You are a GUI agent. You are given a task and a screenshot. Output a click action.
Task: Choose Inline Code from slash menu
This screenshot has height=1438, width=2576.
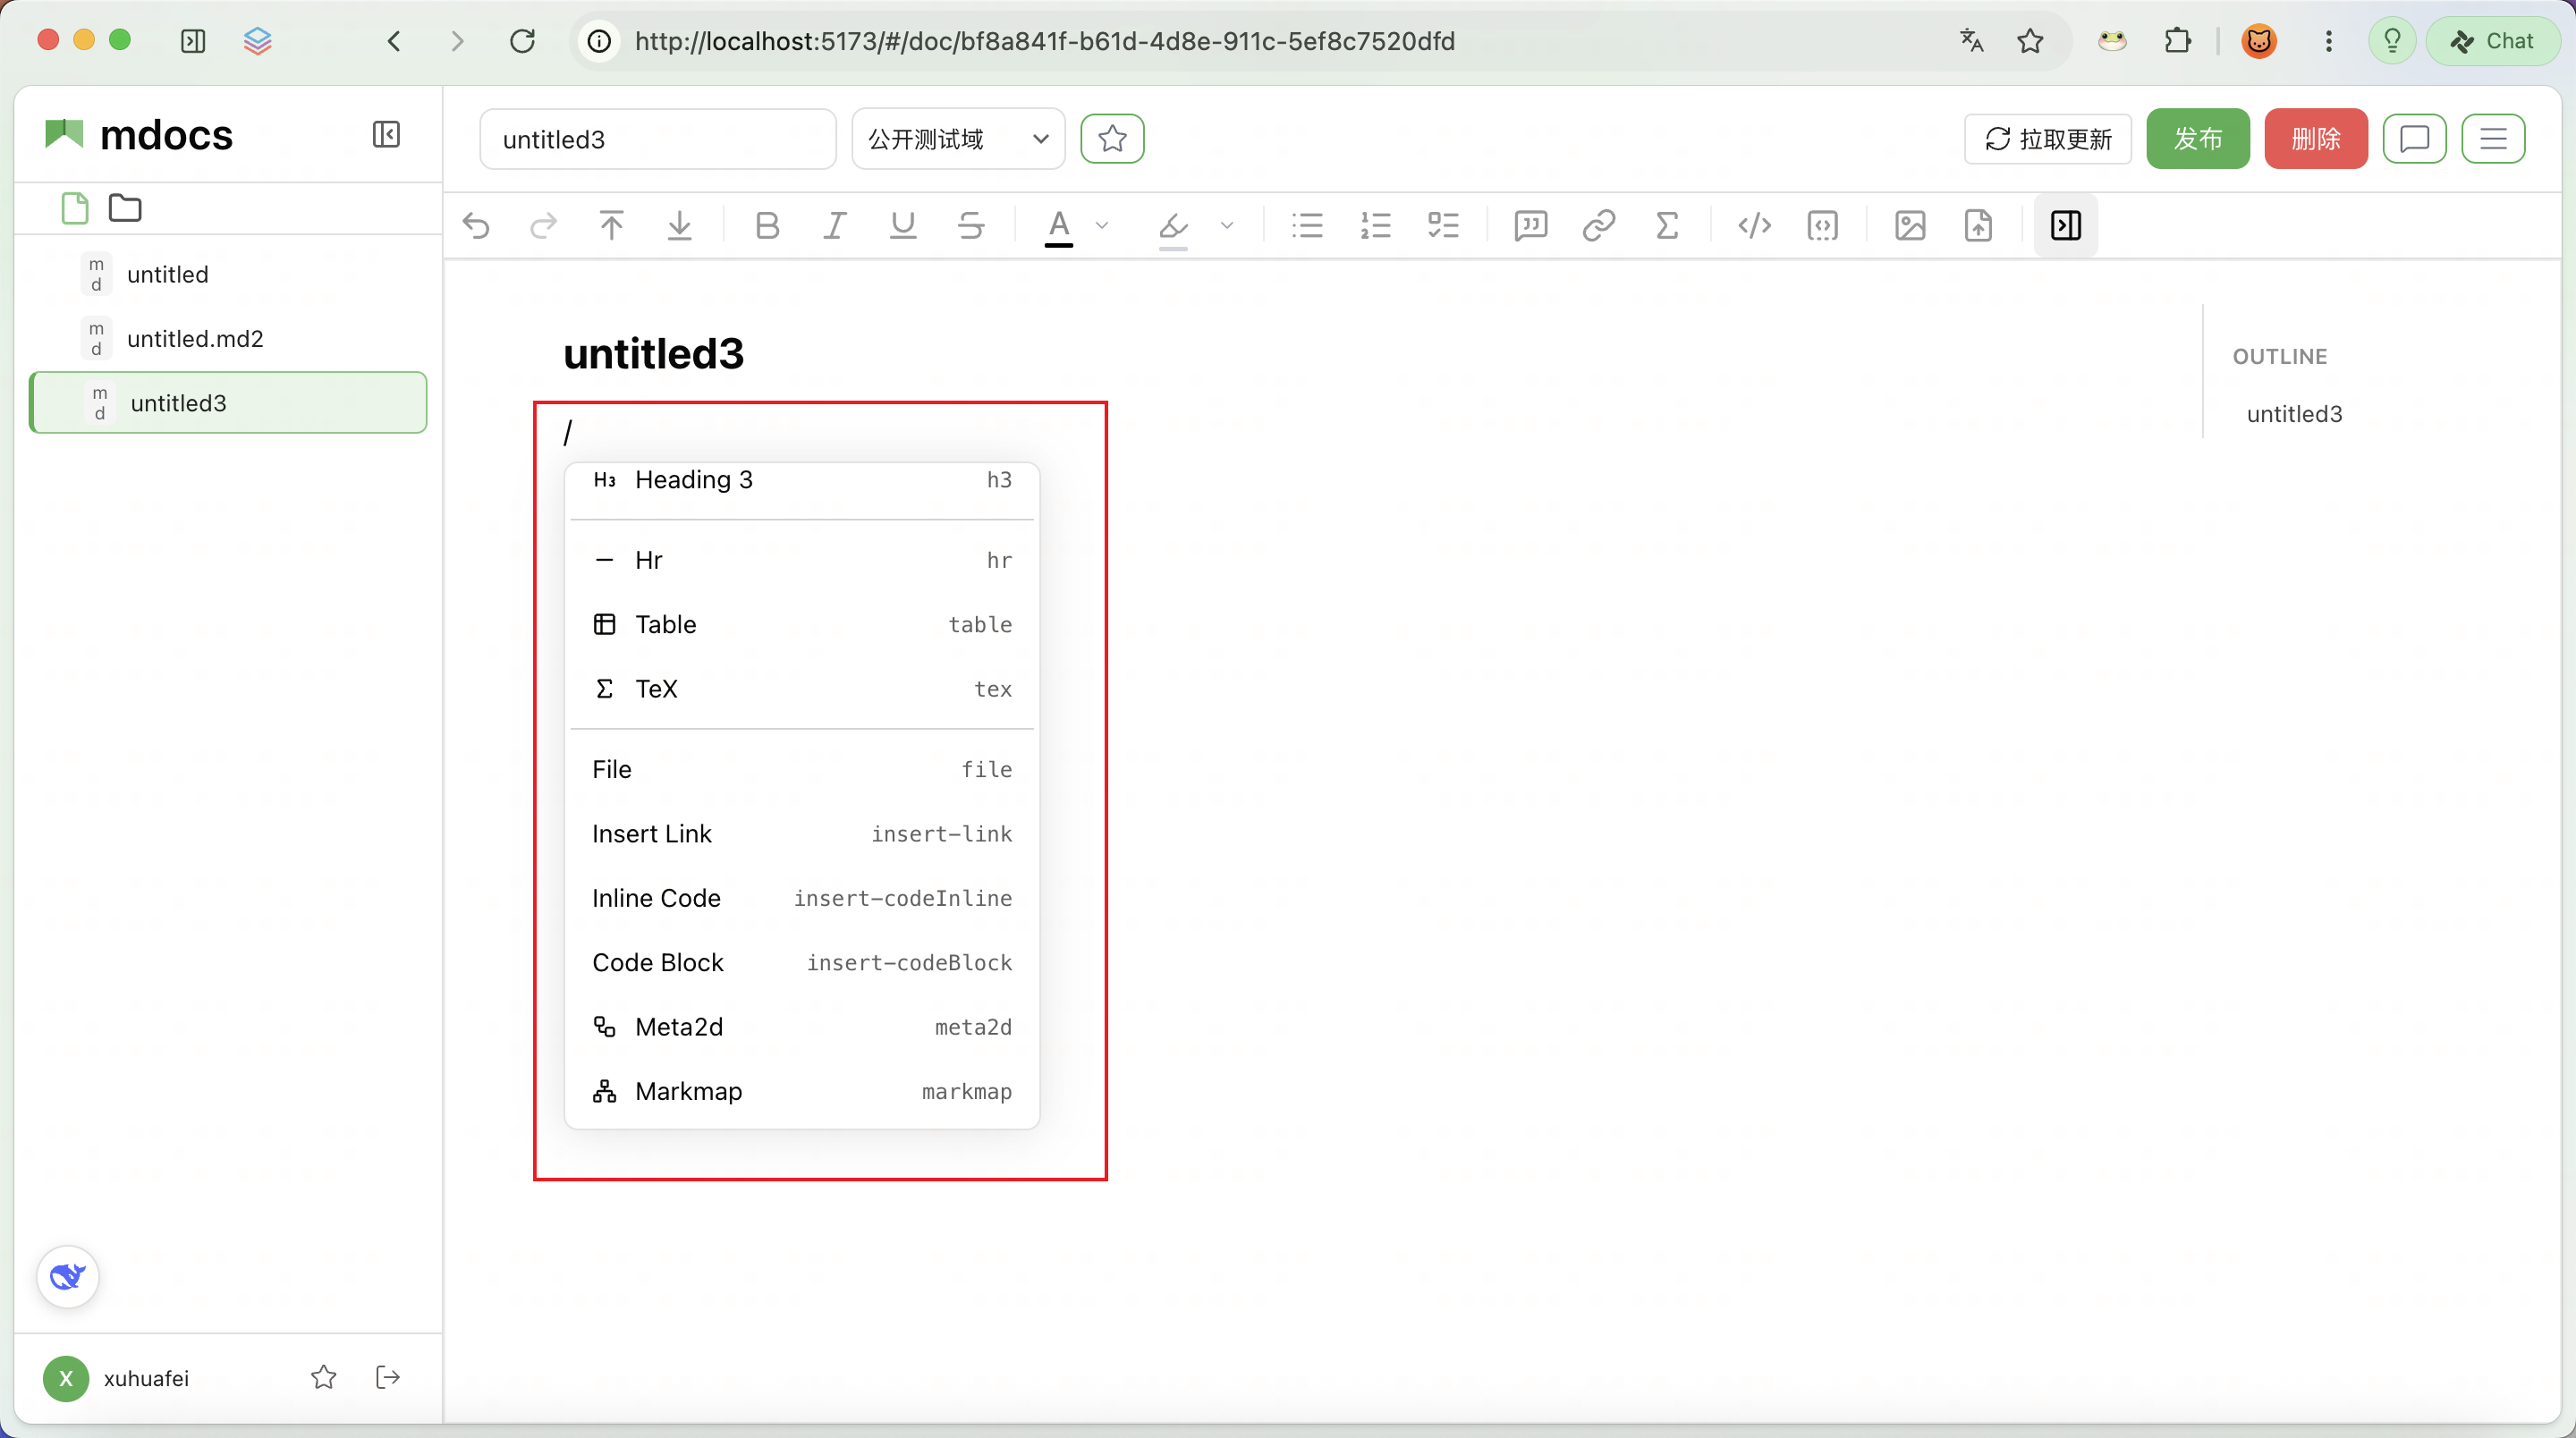coord(802,898)
